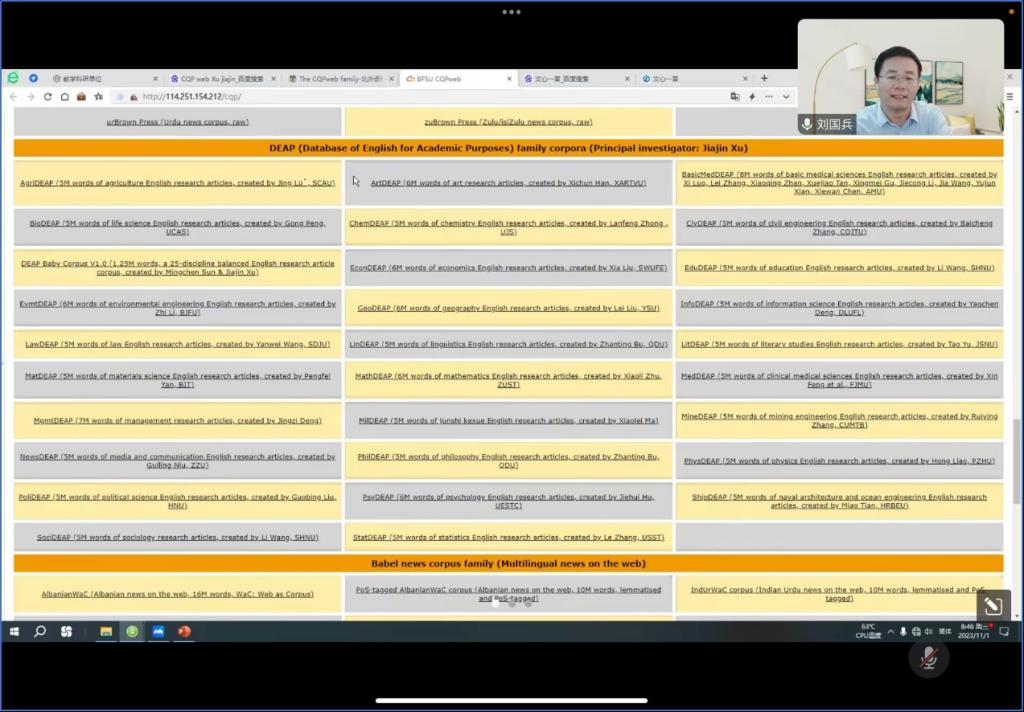
Task: Click the 360 browser logo icon
Action: pyautogui.click(x=13, y=78)
